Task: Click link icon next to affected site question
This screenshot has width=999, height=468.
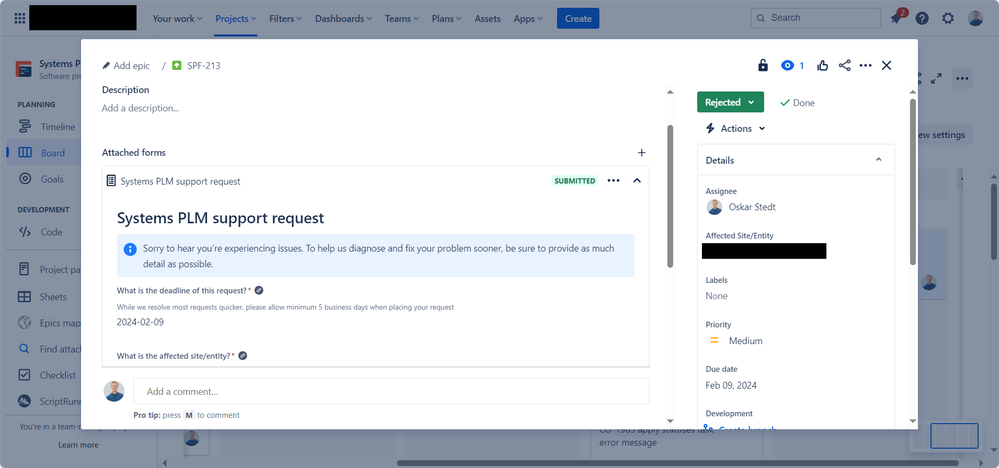Action: [243, 356]
